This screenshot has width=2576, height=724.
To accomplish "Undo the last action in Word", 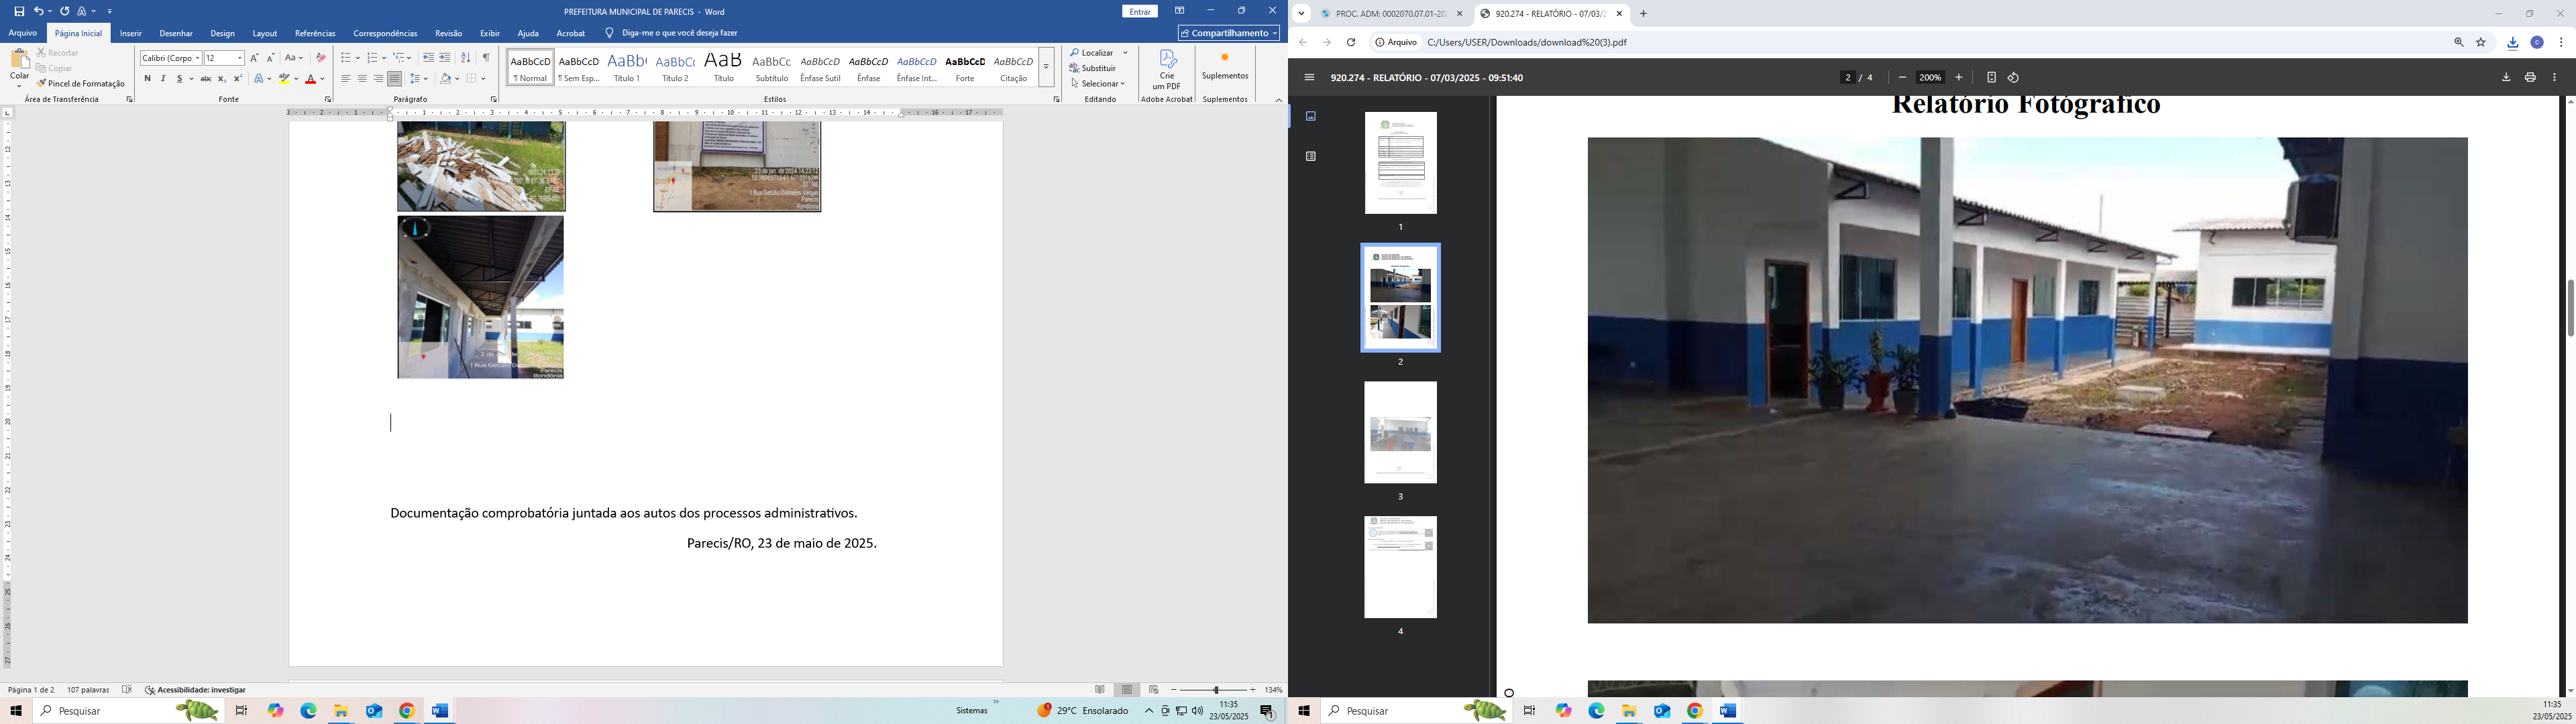I will pyautogui.click(x=38, y=11).
